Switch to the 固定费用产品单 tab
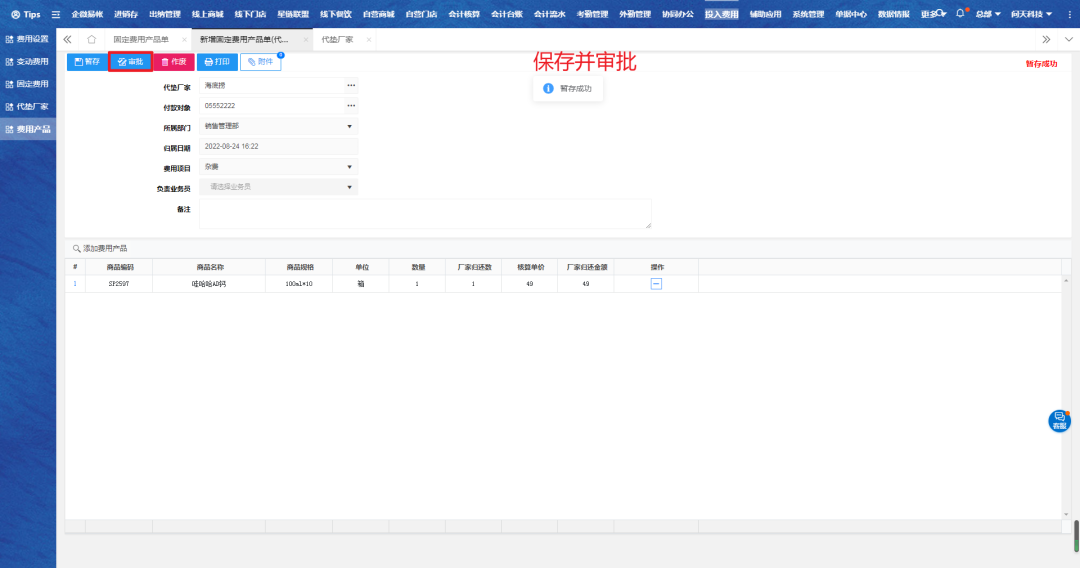The width and height of the screenshot is (1080, 568). coord(141,39)
